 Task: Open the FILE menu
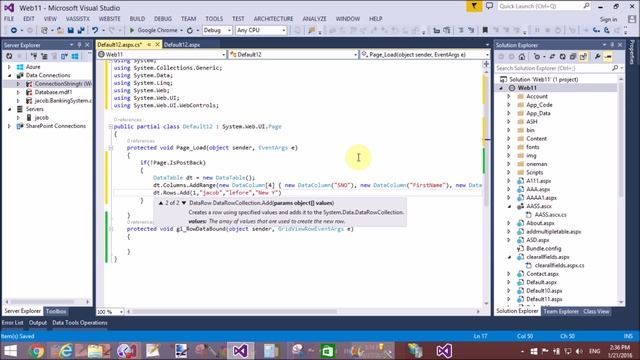click(x=9, y=19)
